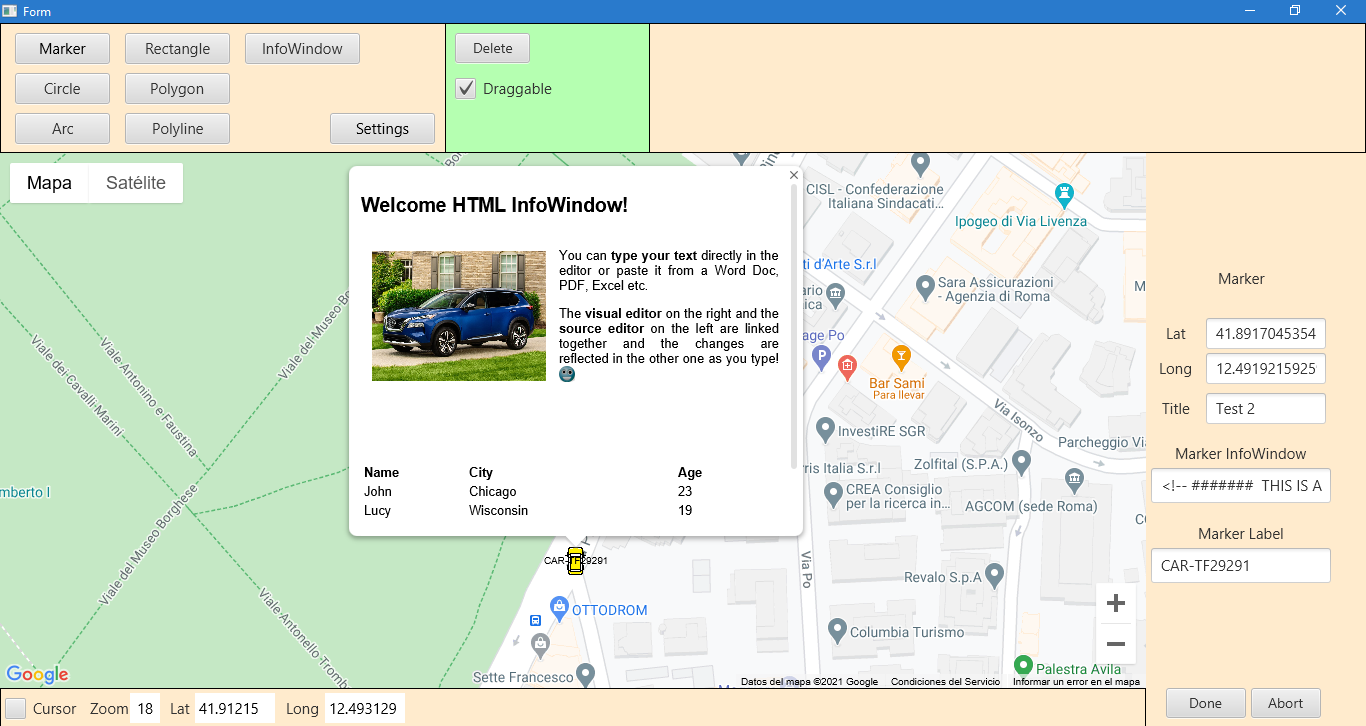1366x726 pixels.
Task: Click the Polygon button
Action: 177,88
